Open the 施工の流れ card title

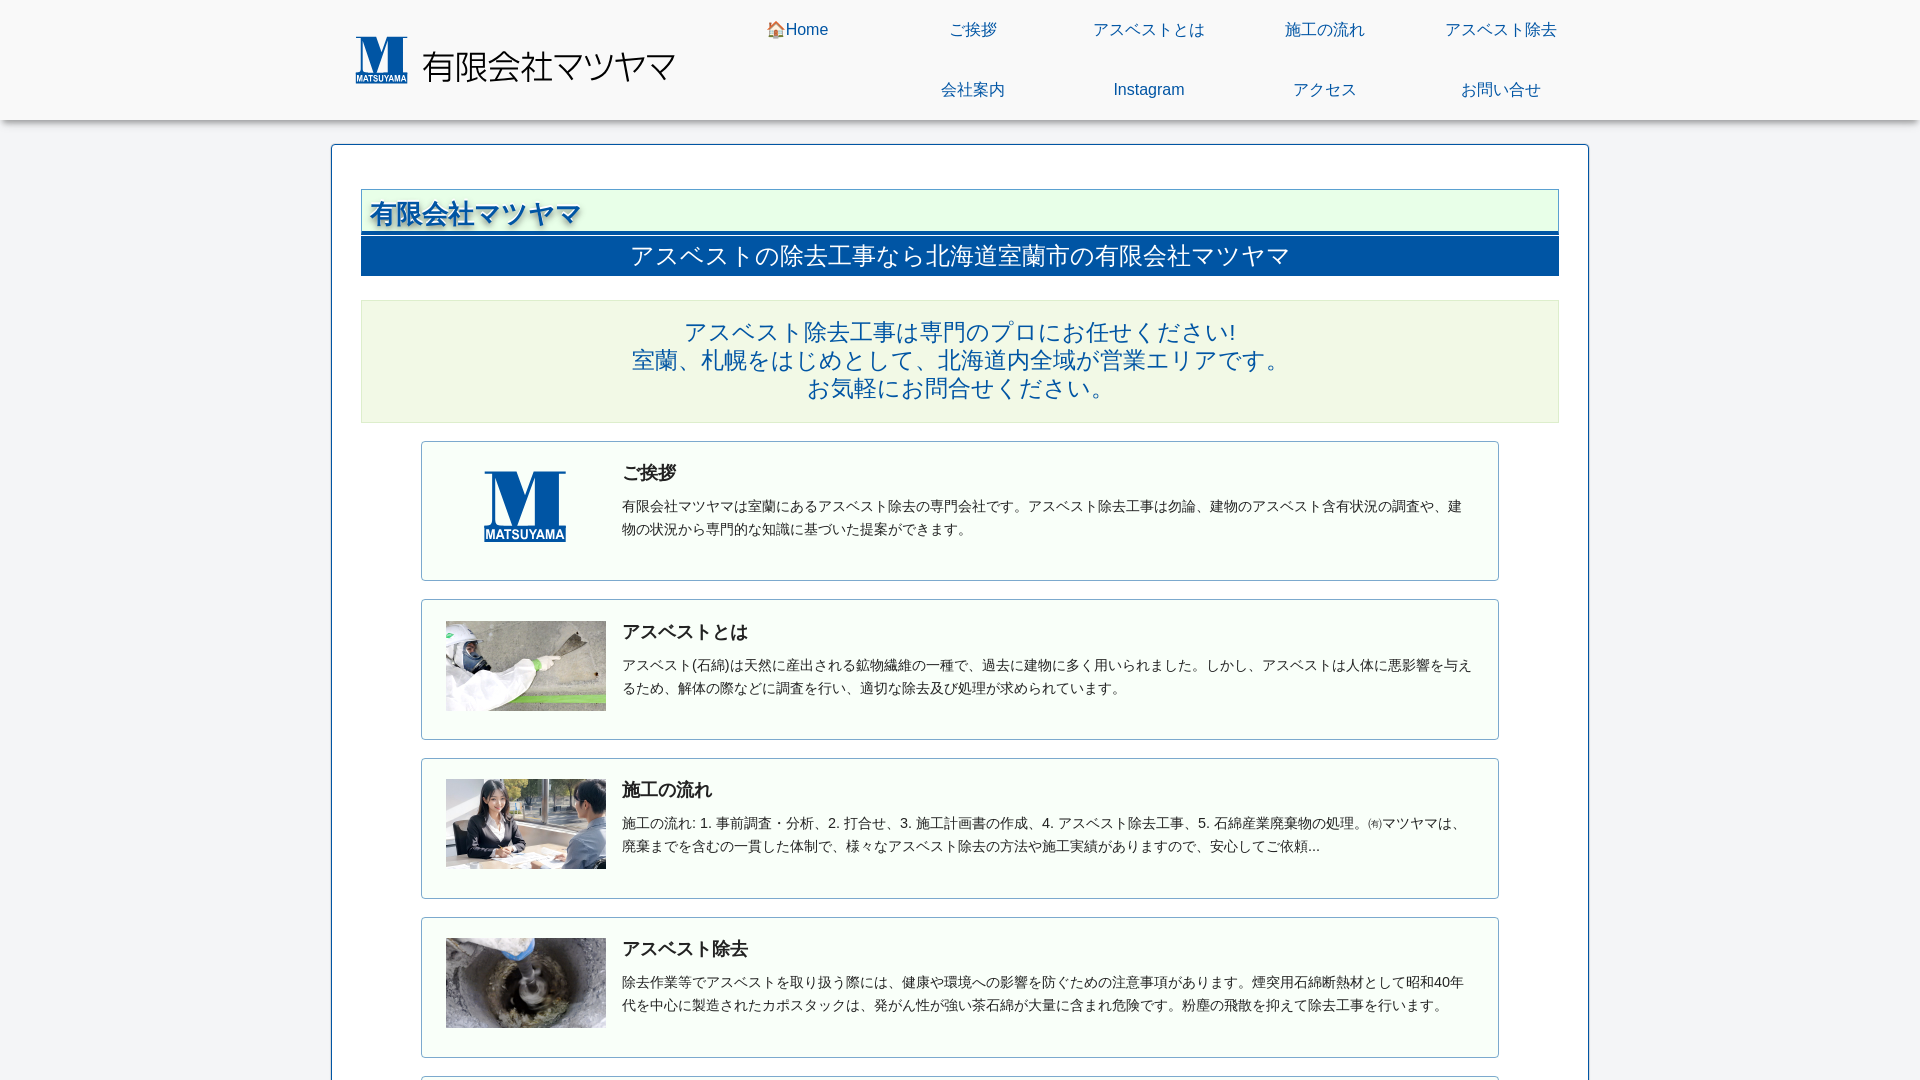tap(667, 790)
